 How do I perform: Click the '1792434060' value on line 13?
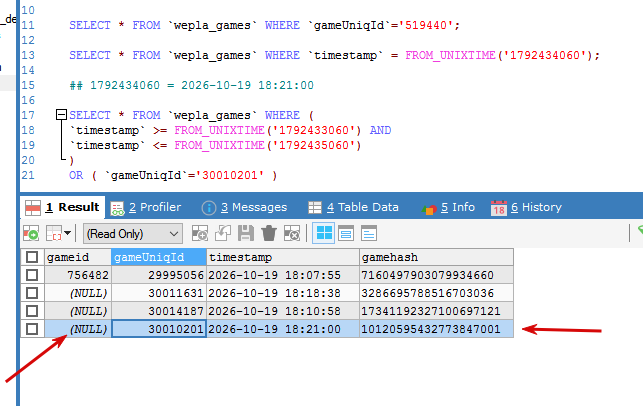(x=545, y=55)
